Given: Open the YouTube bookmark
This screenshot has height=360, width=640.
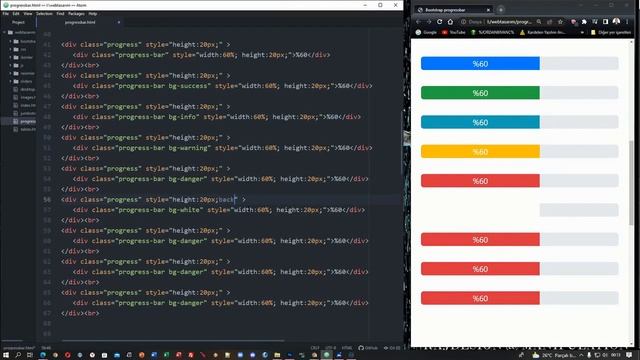Looking at the screenshot, I should pyautogui.click(x=453, y=32).
